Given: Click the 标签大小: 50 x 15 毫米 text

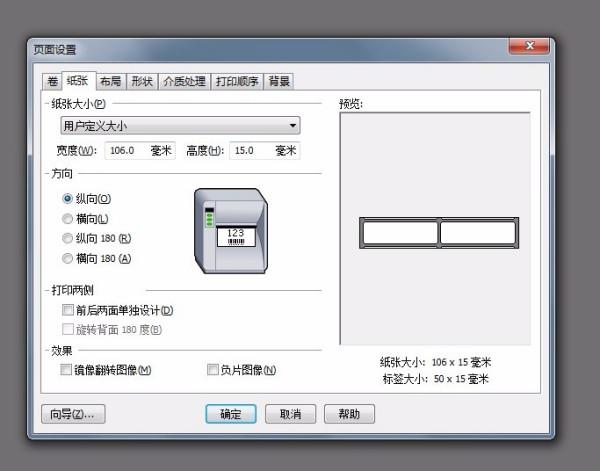Looking at the screenshot, I should point(436,379).
